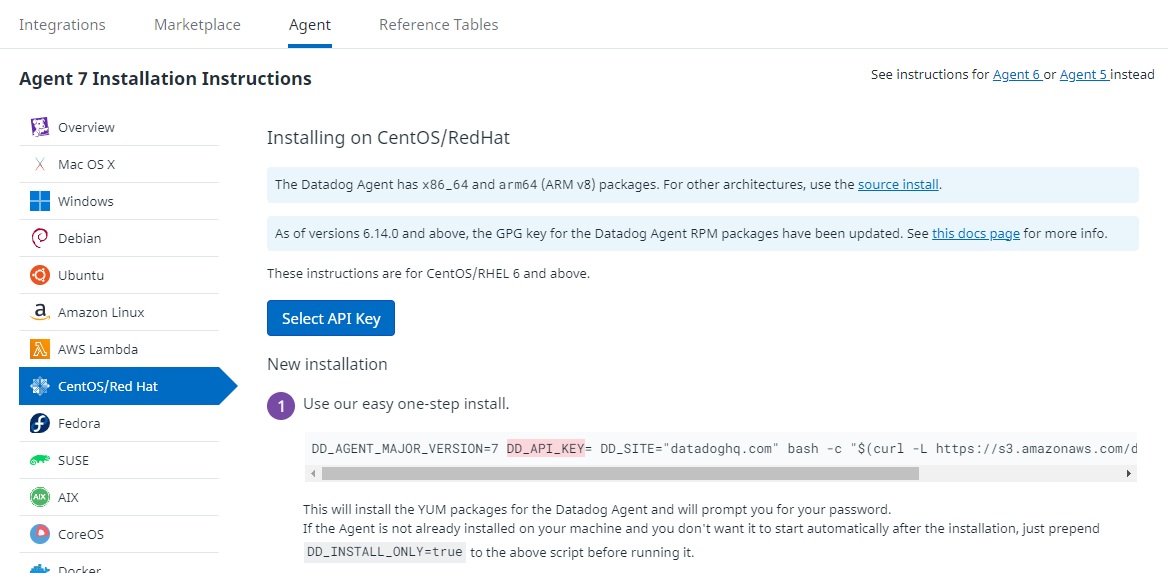Choose Mac OS X platform entry
Screen dimensions: 1168x573
(118, 164)
